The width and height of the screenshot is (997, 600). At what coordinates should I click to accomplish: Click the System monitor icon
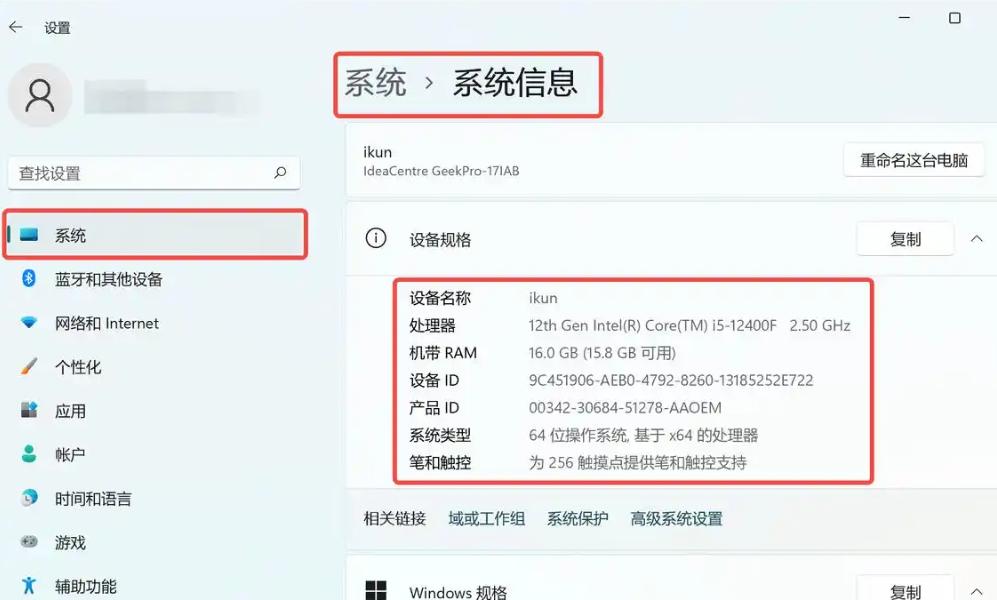(x=29, y=235)
